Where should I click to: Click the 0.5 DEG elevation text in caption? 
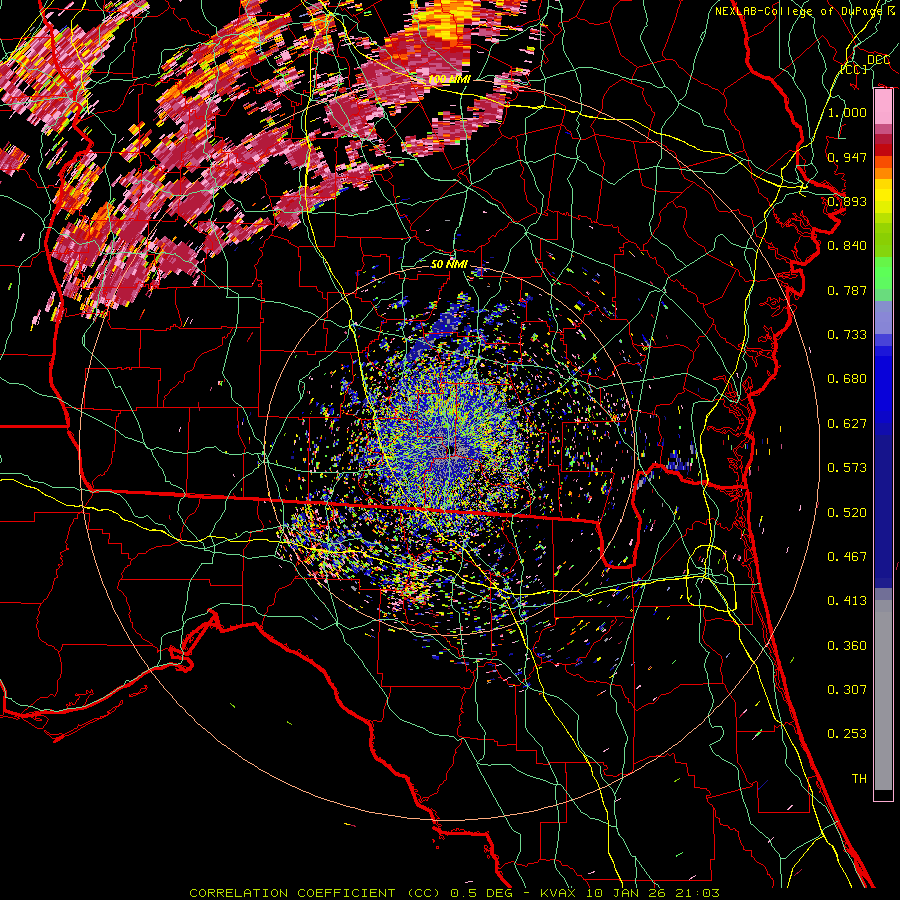click(x=481, y=893)
